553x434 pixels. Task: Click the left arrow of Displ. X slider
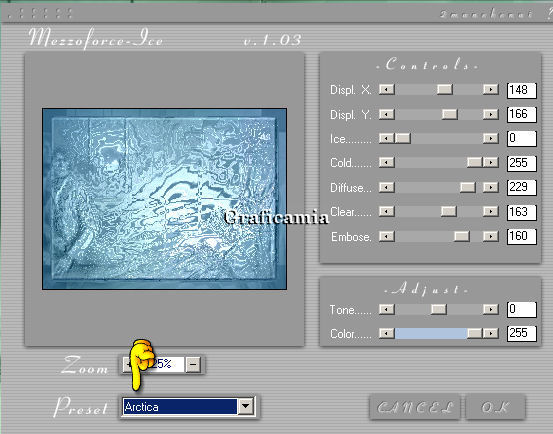[x=387, y=89]
